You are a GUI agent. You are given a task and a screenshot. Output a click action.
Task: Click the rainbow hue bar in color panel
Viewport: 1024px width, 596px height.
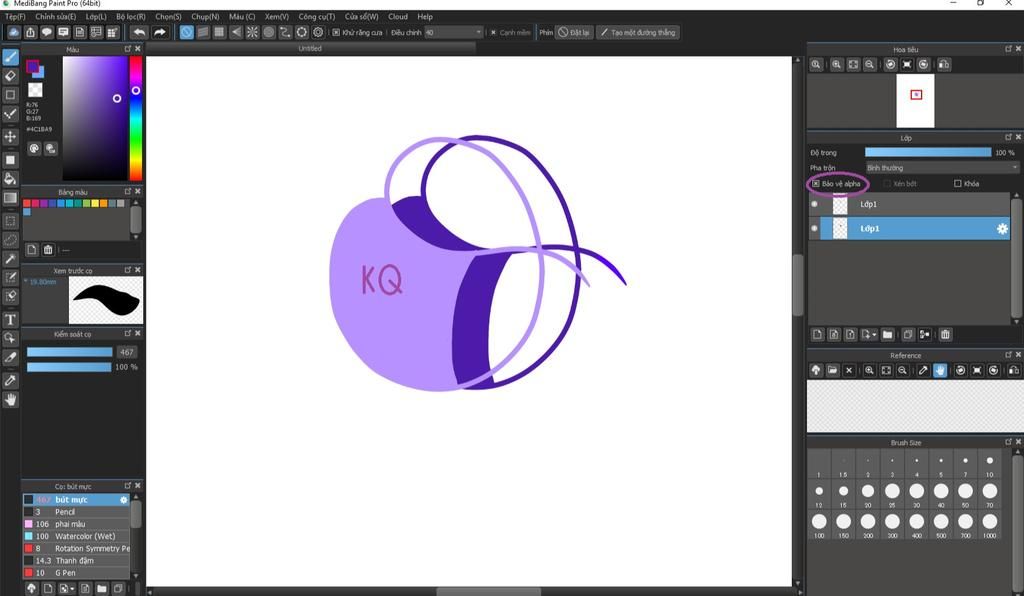(135, 118)
